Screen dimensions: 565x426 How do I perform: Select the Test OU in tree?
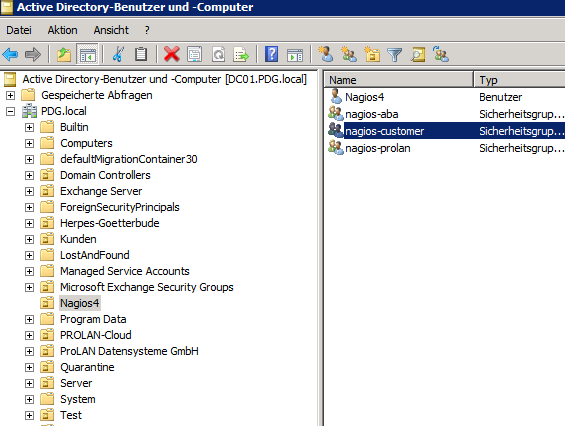tap(71, 415)
